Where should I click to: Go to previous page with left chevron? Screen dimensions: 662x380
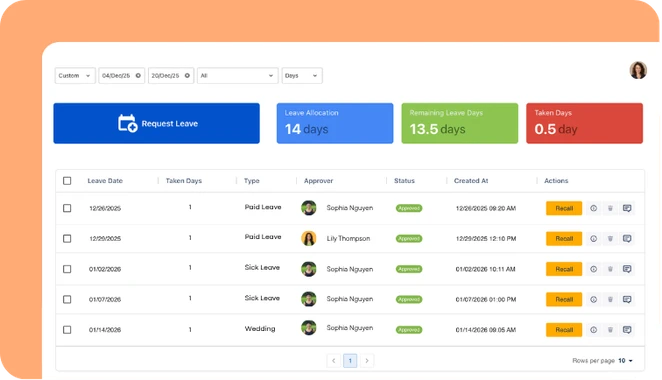334,361
